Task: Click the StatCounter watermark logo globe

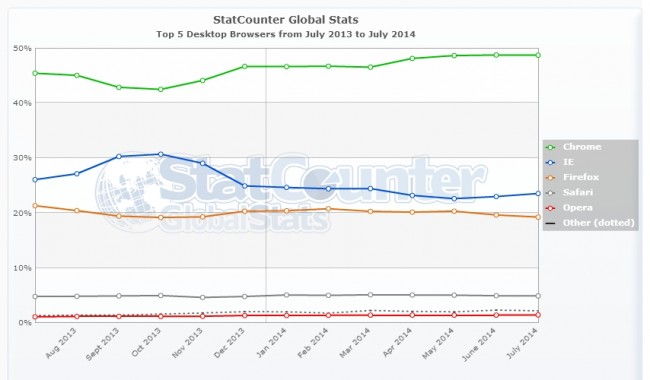Action: pyautogui.click(x=129, y=191)
